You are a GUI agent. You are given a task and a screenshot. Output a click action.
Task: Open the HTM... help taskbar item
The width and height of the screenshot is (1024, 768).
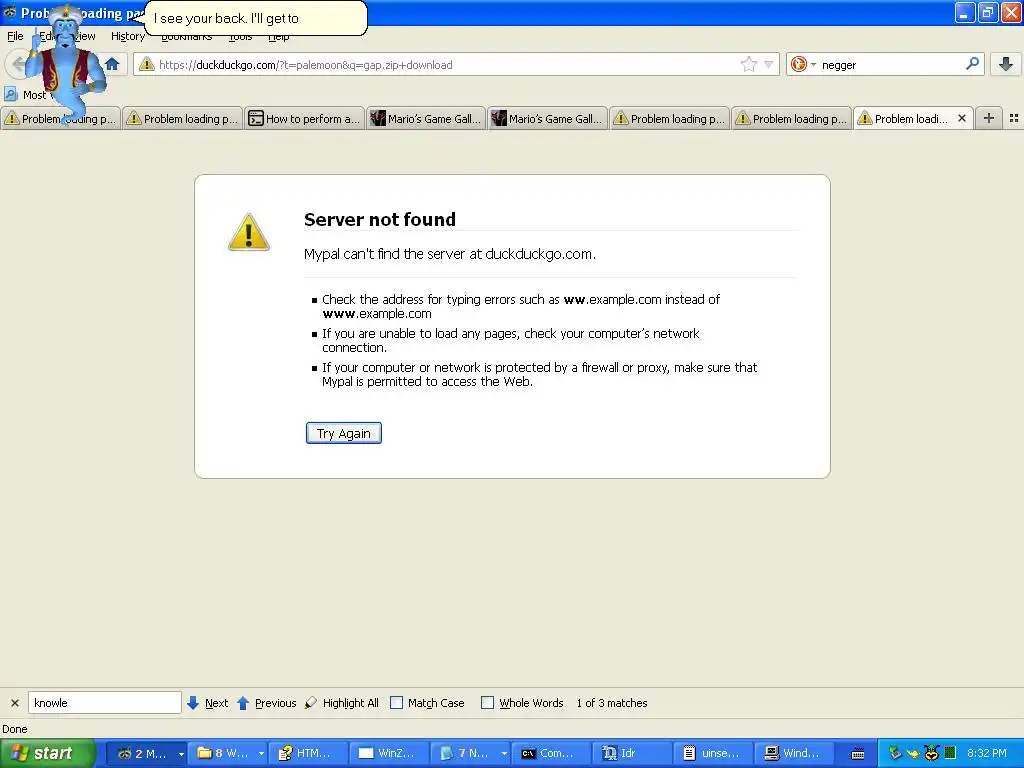pyautogui.click(x=307, y=753)
